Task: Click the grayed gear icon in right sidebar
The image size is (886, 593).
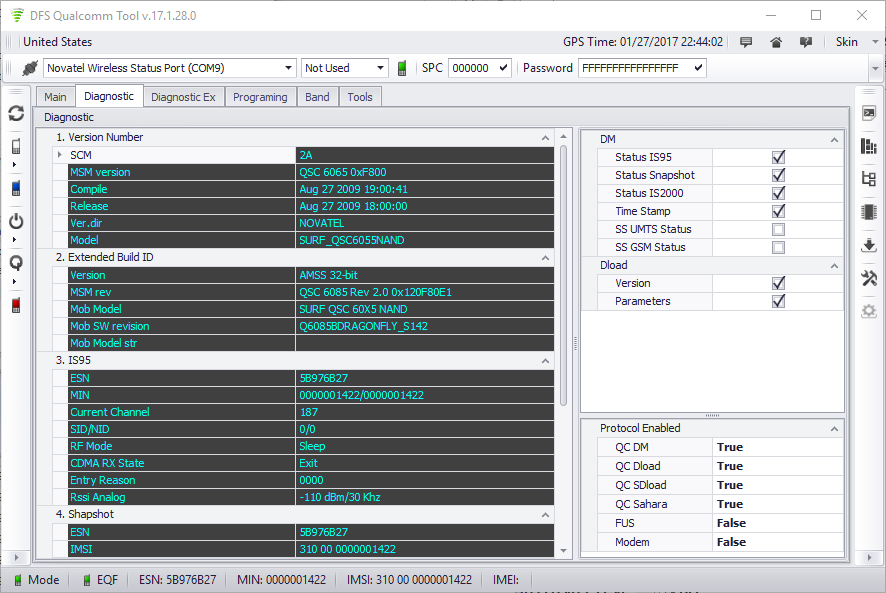Action: click(x=869, y=311)
